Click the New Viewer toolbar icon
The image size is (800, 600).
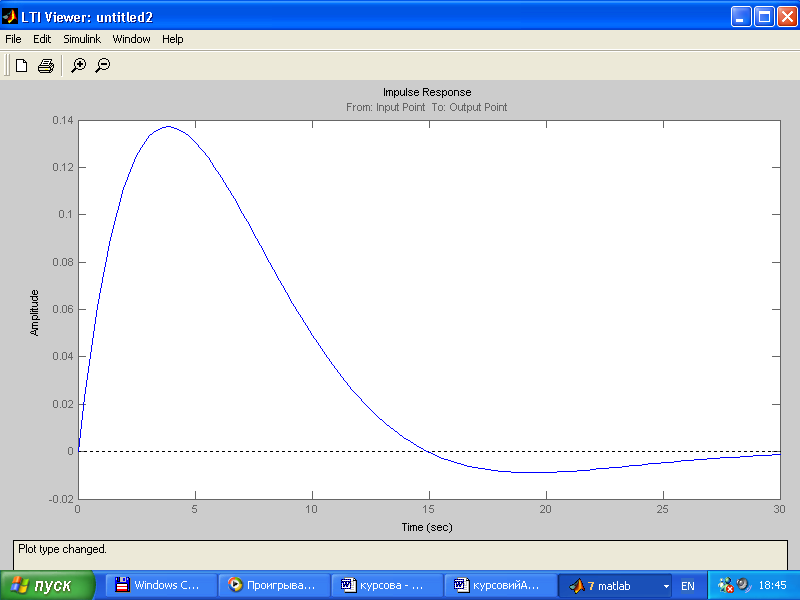coord(21,65)
